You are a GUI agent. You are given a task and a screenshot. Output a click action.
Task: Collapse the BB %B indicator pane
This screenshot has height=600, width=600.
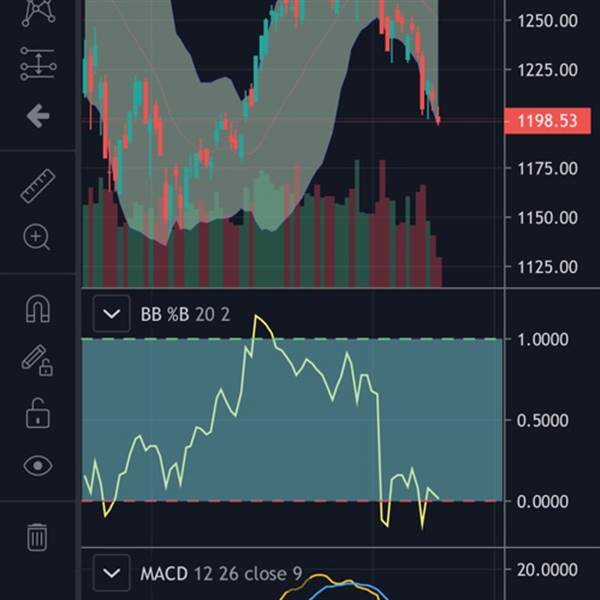[x=111, y=314]
